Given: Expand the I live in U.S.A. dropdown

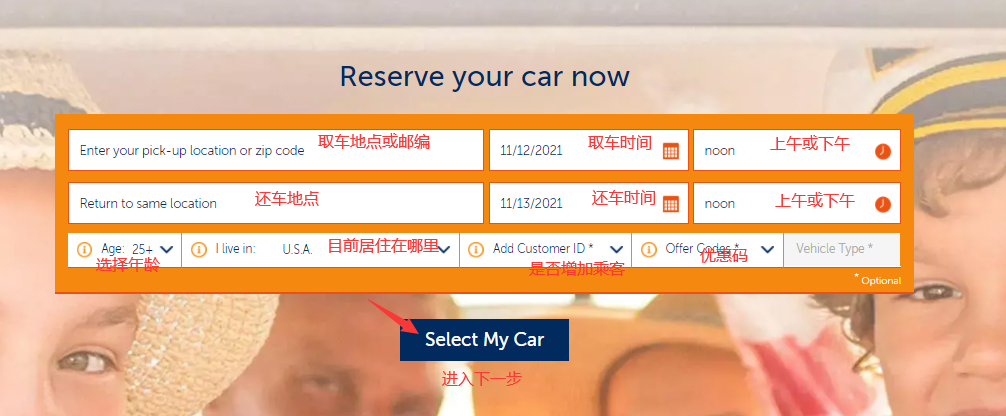Looking at the screenshot, I should coord(321,249).
